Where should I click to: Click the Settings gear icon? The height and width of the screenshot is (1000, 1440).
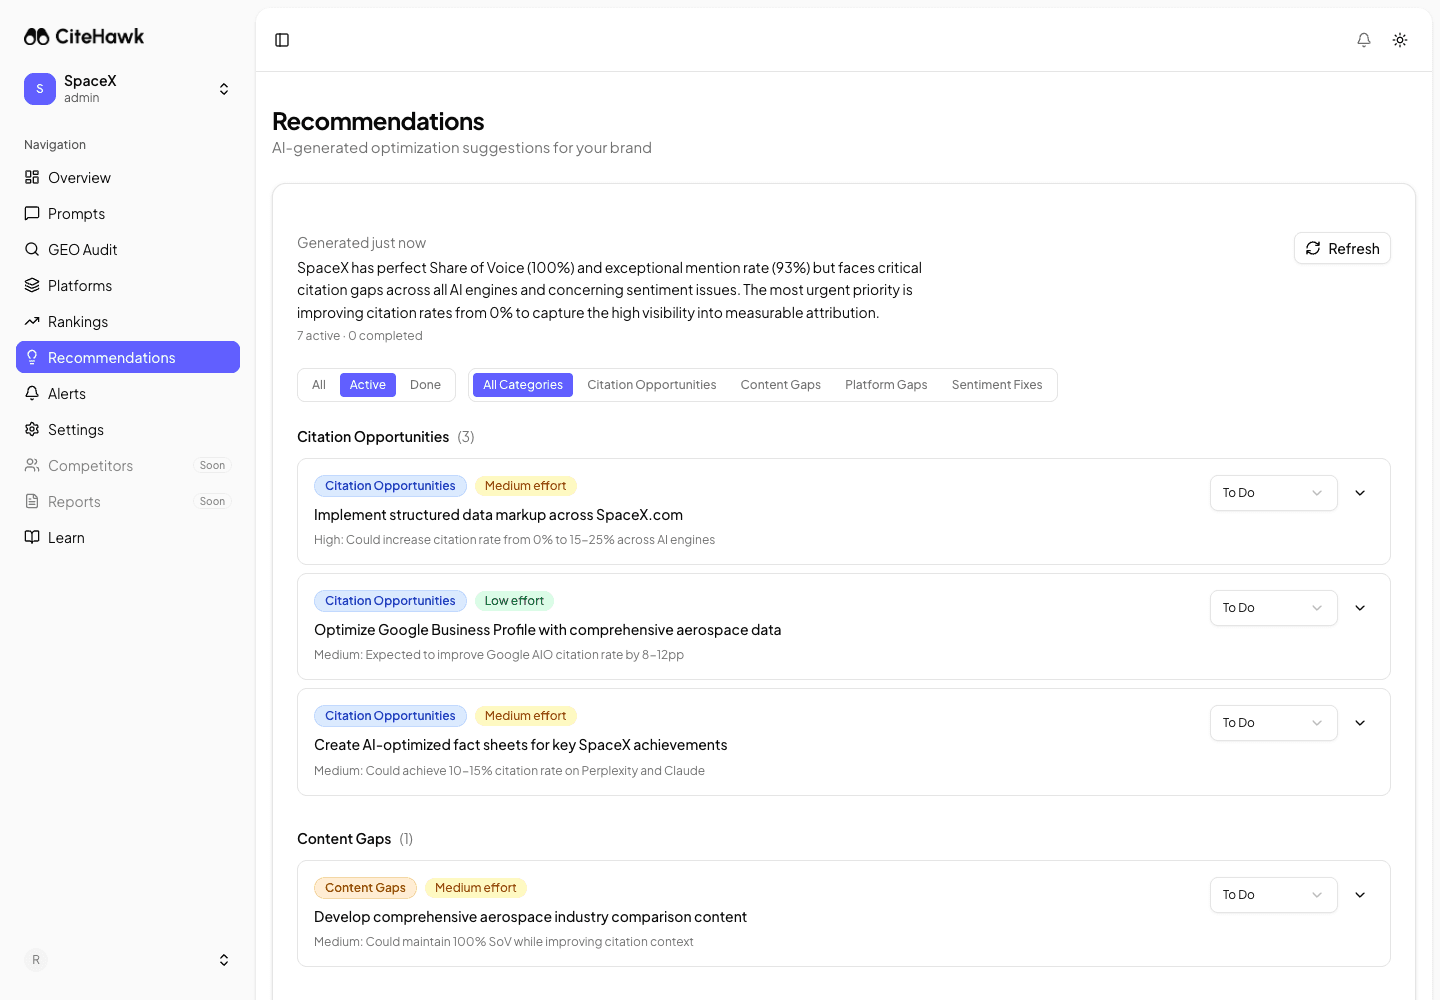[32, 429]
